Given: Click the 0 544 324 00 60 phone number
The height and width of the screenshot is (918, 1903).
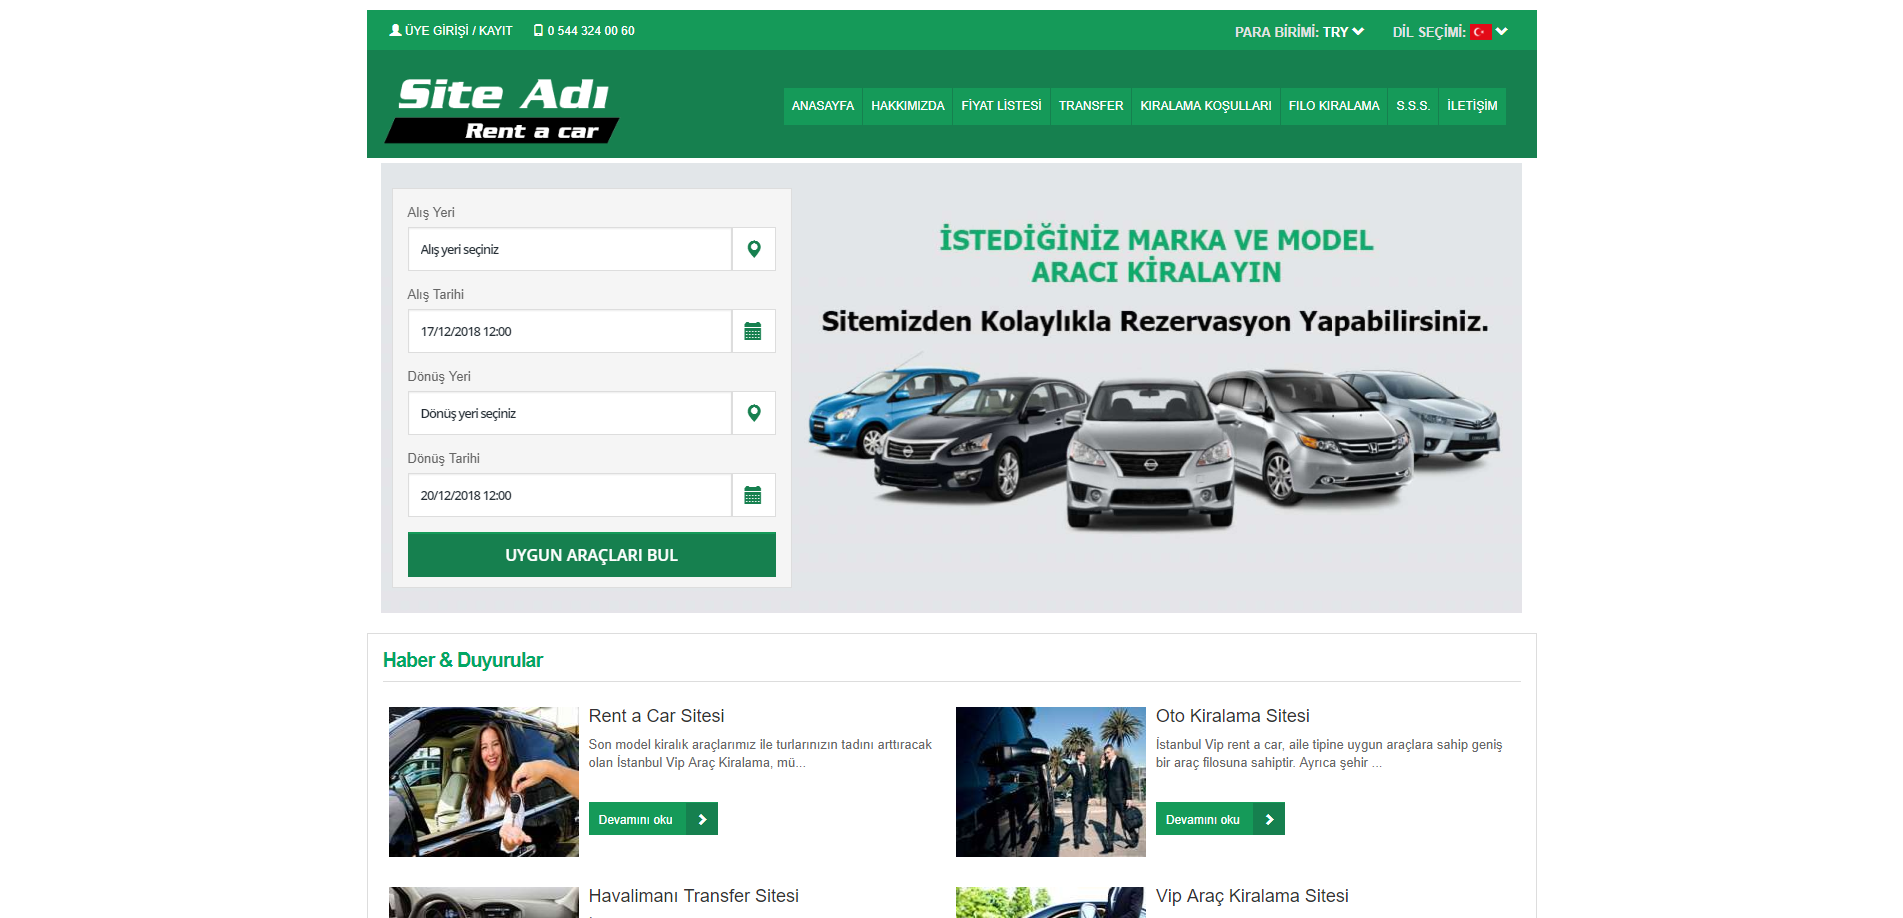Looking at the screenshot, I should pos(591,31).
